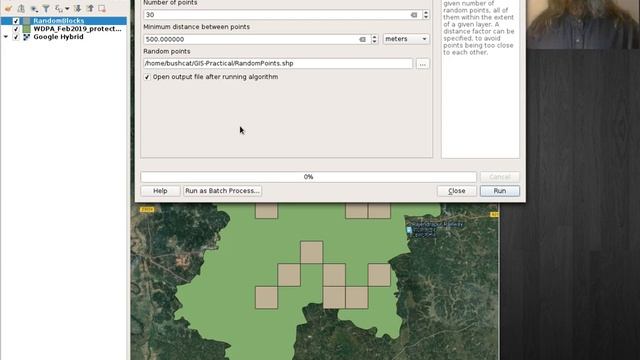Click the Filter Legend funnel icon
The height and width of the screenshot is (360, 640).
[x=46, y=8]
